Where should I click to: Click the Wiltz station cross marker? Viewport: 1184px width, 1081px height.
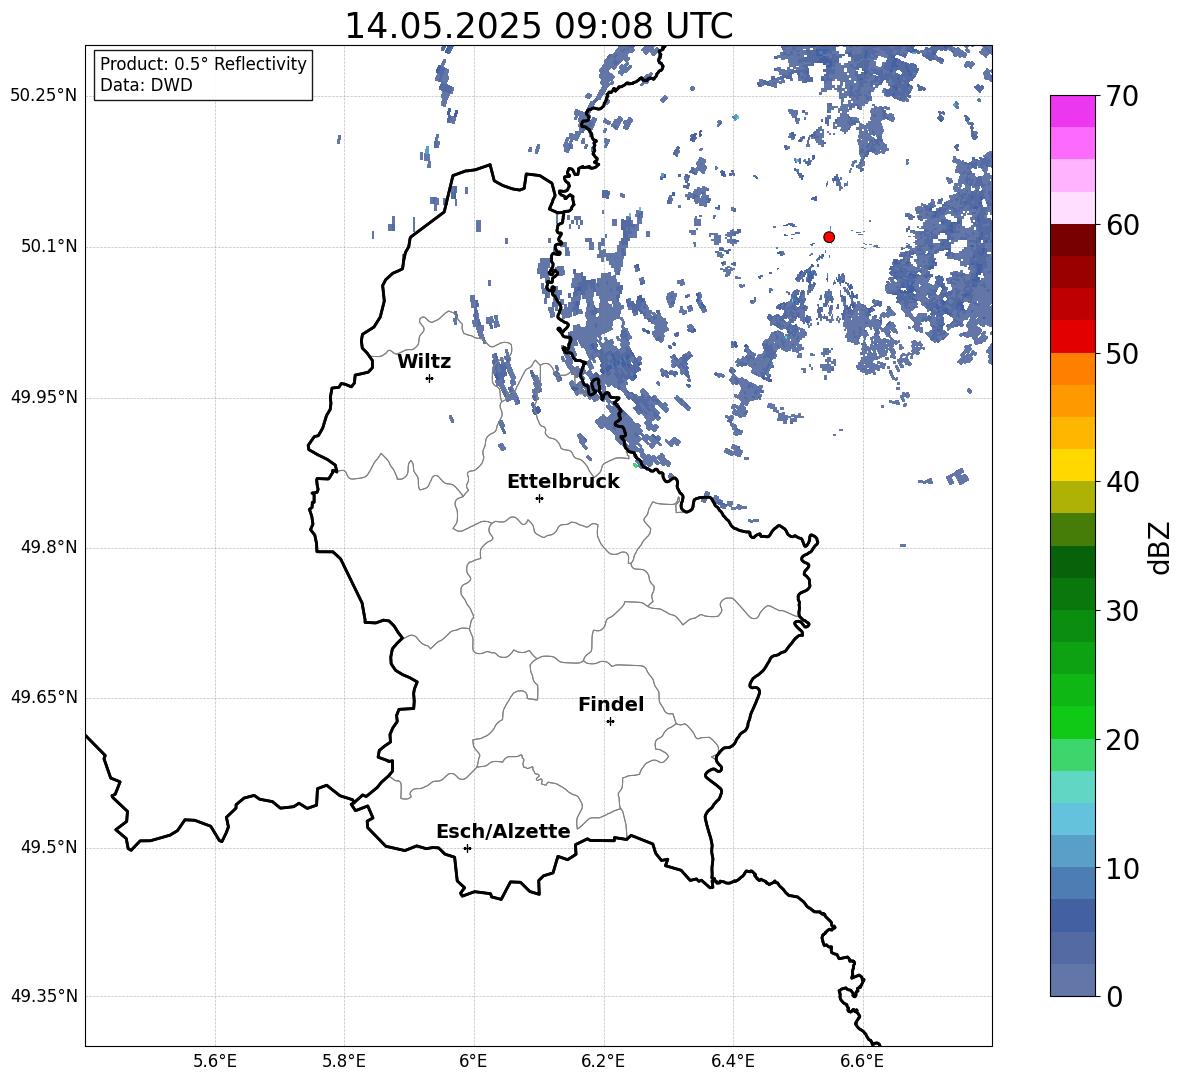coord(430,378)
